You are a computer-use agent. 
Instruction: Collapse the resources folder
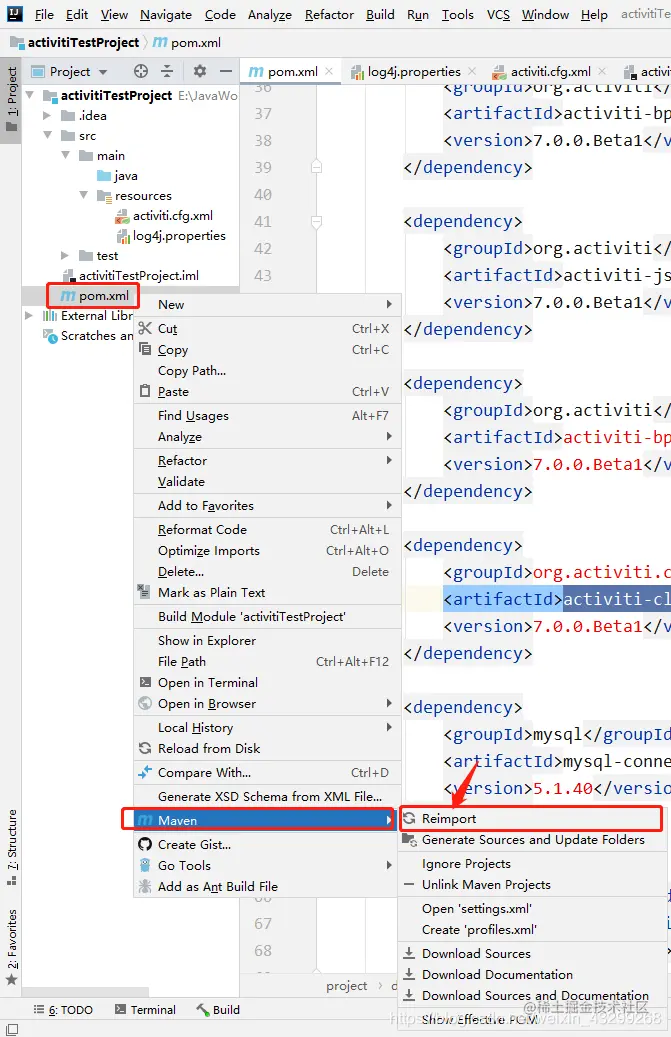83,195
